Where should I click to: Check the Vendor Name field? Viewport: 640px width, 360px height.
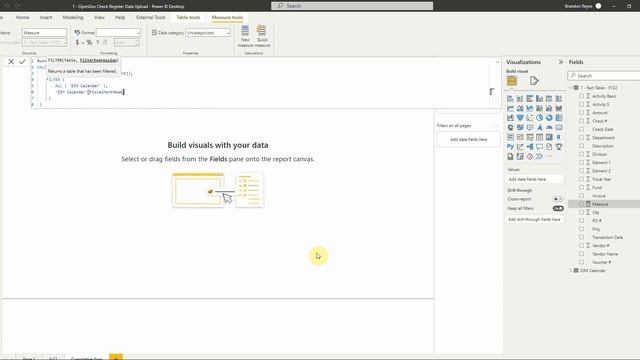coord(581,254)
